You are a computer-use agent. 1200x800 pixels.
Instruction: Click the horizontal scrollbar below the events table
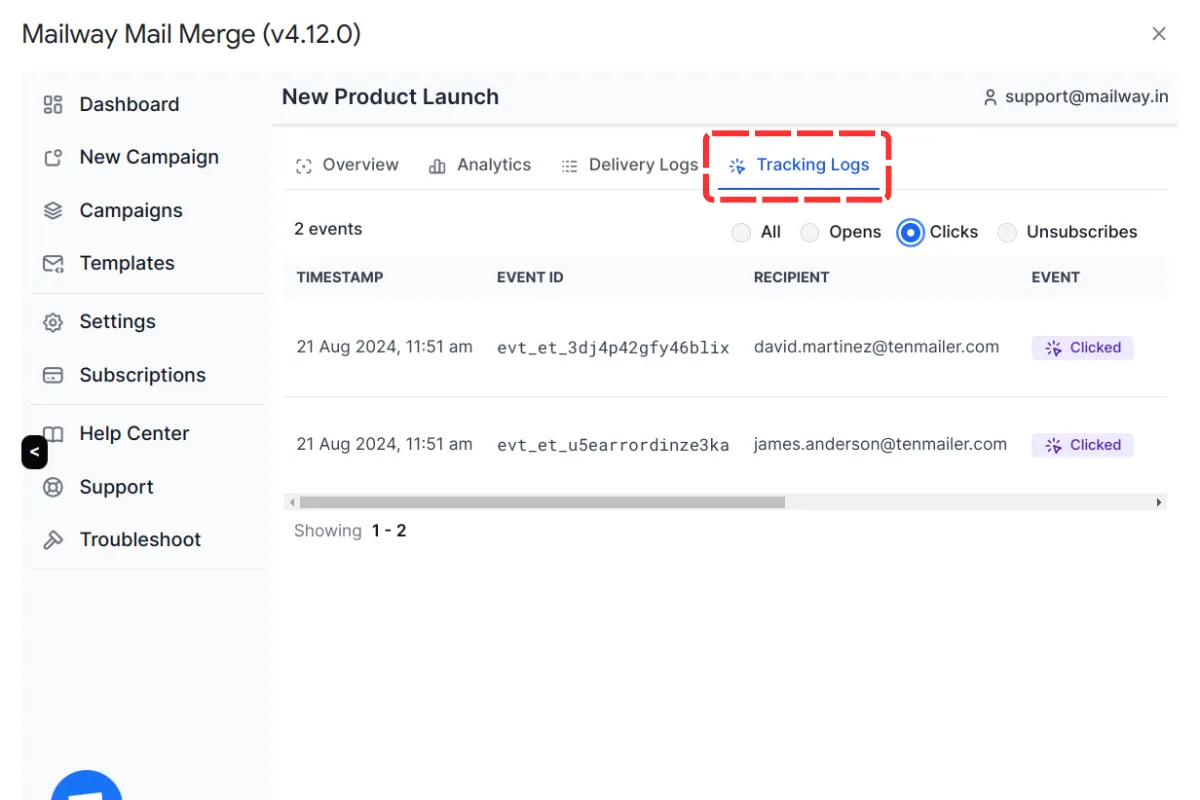tap(540, 501)
